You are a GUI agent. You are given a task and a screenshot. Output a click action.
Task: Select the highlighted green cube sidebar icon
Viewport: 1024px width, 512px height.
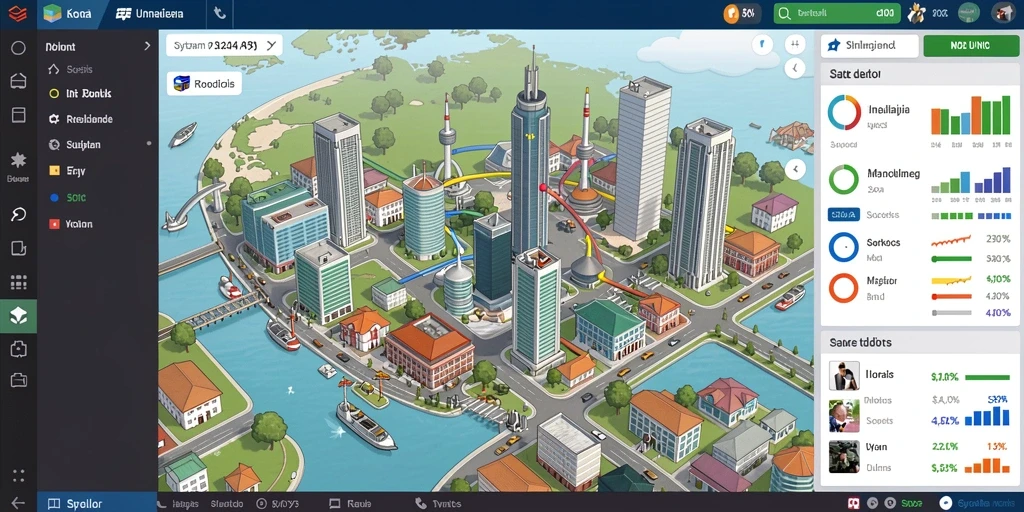[18, 316]
